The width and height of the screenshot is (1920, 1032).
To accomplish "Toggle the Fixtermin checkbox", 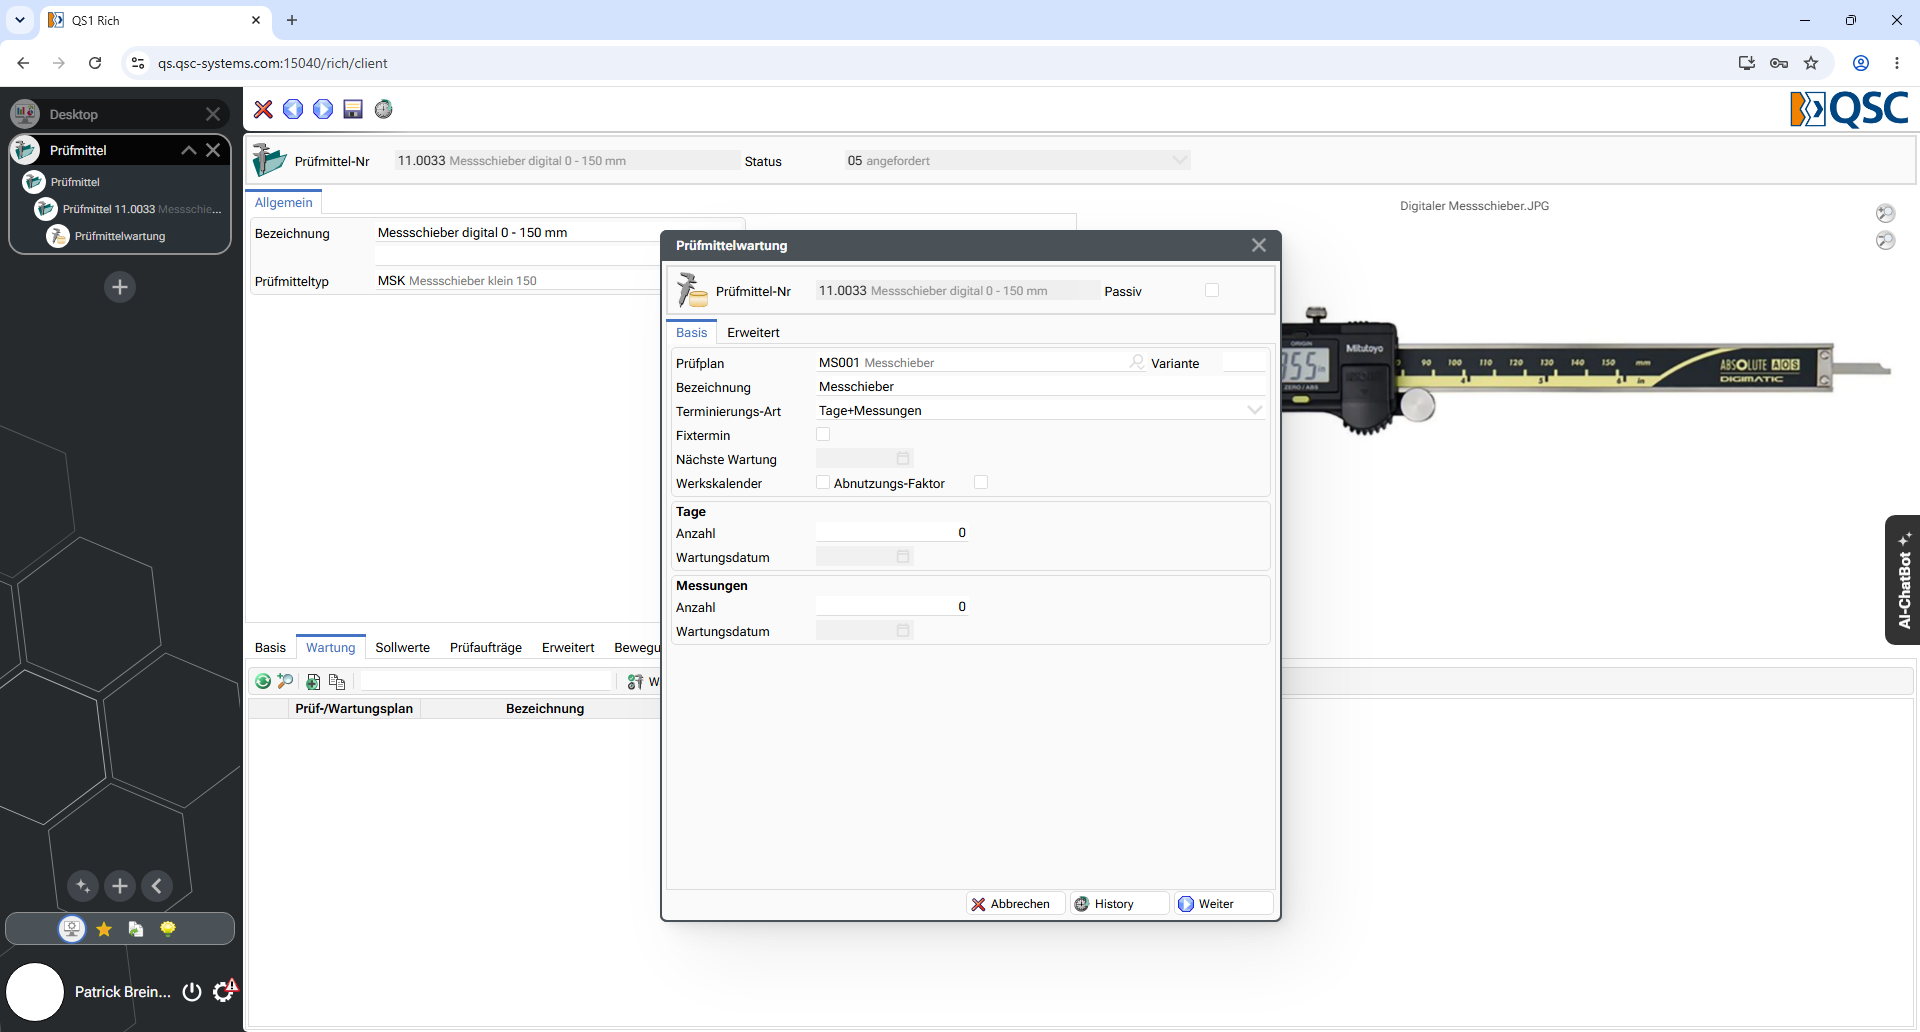I will tap(823, 434).
